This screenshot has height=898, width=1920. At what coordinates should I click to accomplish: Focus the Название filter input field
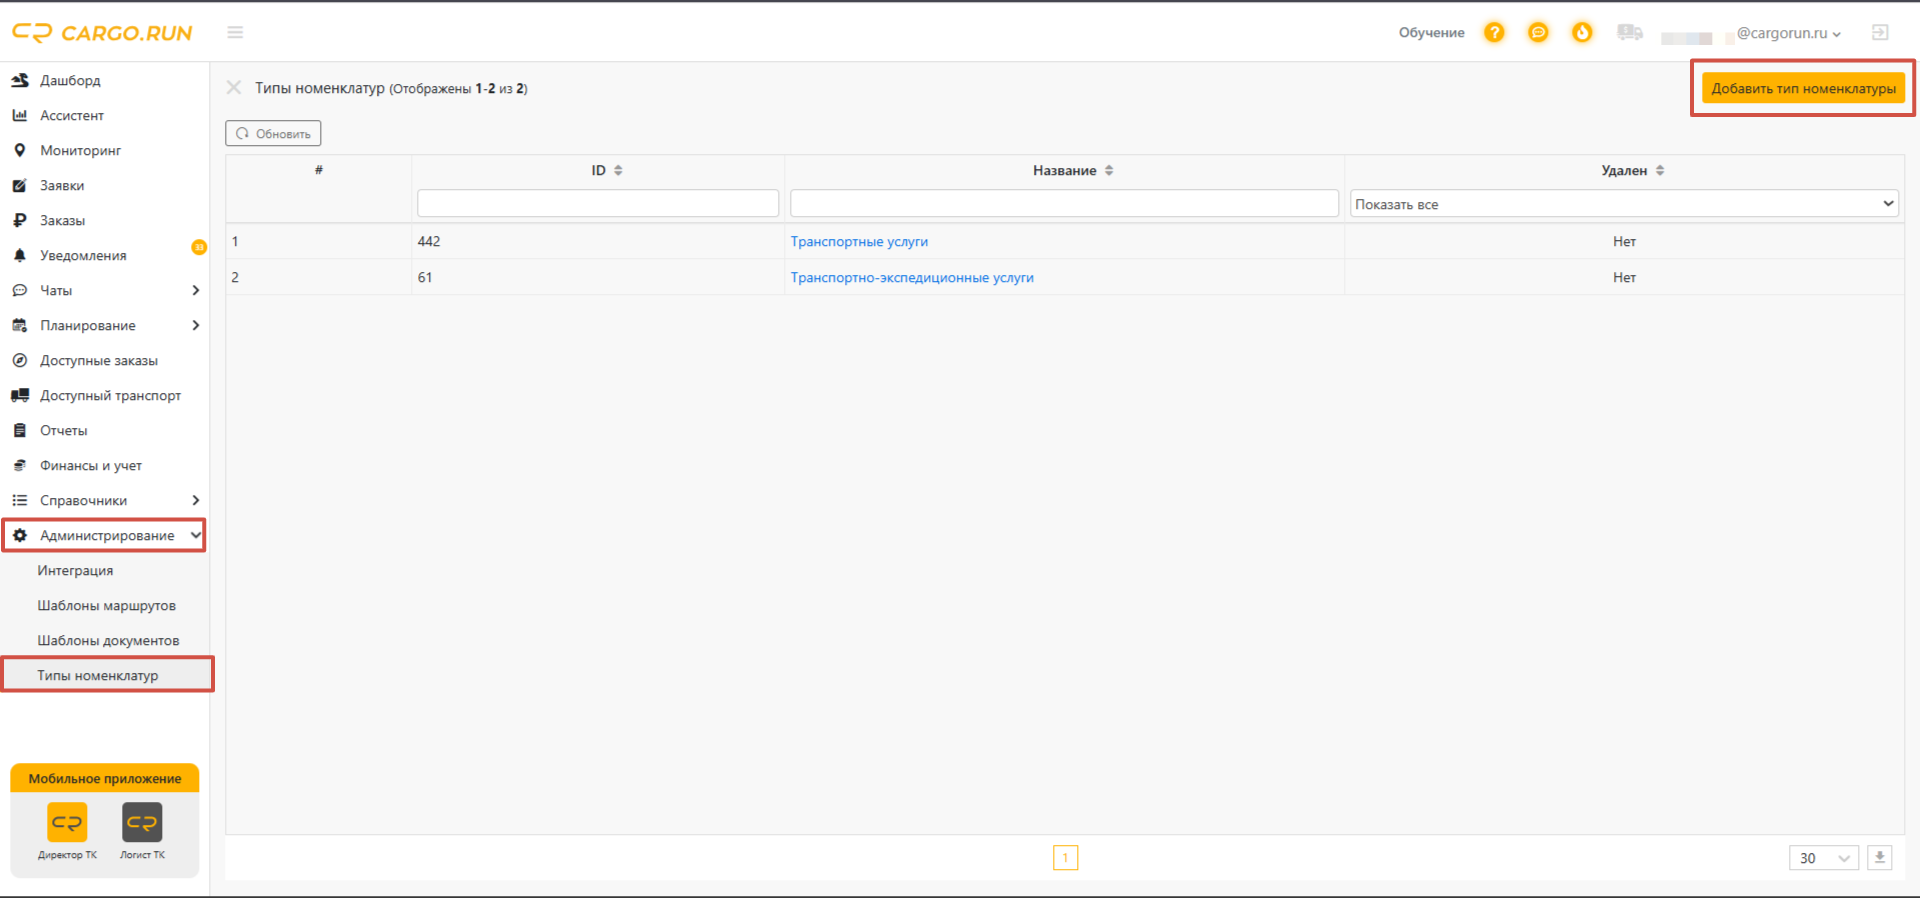[x=1064, y=203]
